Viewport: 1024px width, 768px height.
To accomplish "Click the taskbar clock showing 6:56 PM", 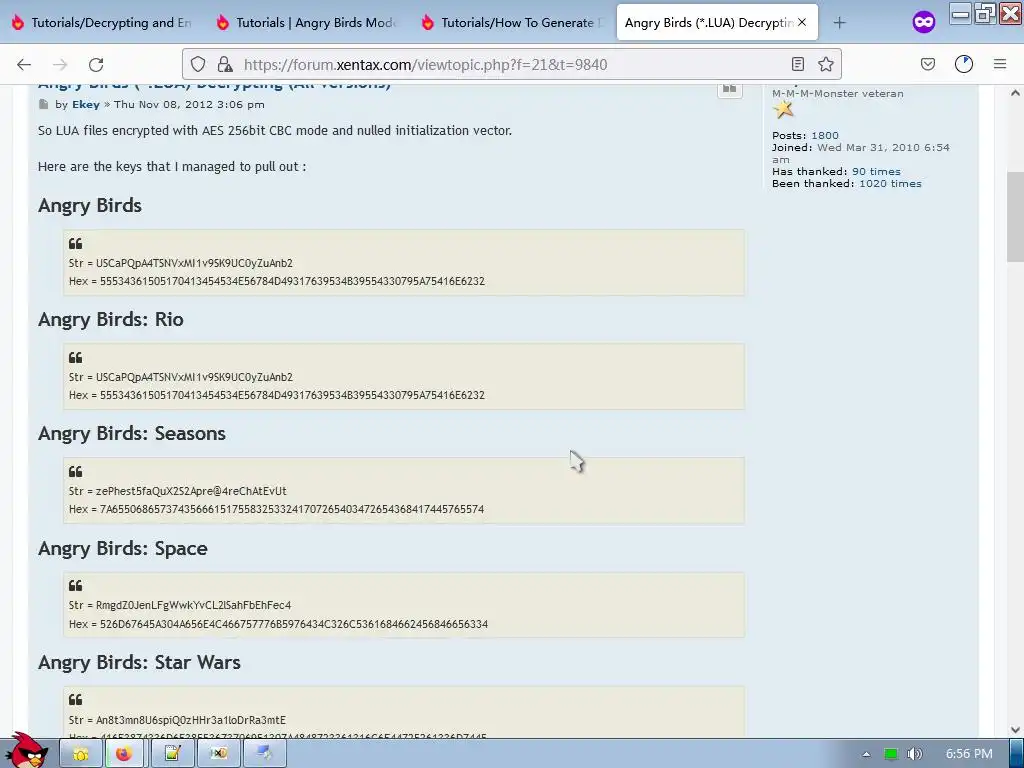I will click(x=969, y=754).
